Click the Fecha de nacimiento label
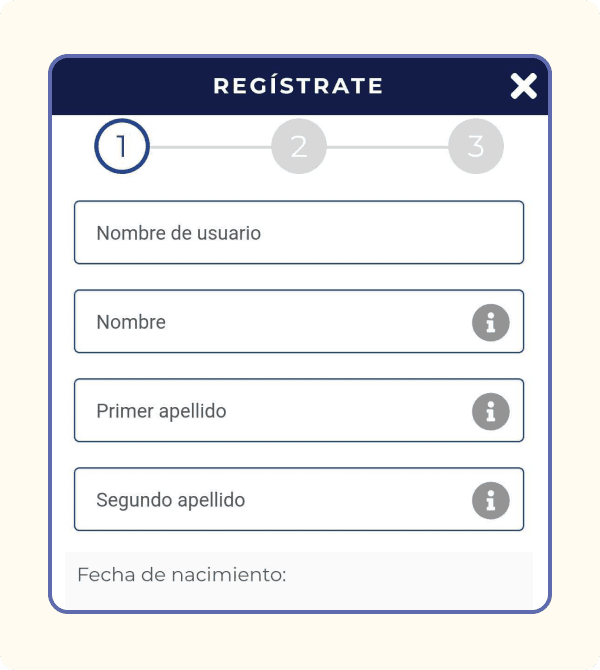600x670 pixels. [182, 575]
